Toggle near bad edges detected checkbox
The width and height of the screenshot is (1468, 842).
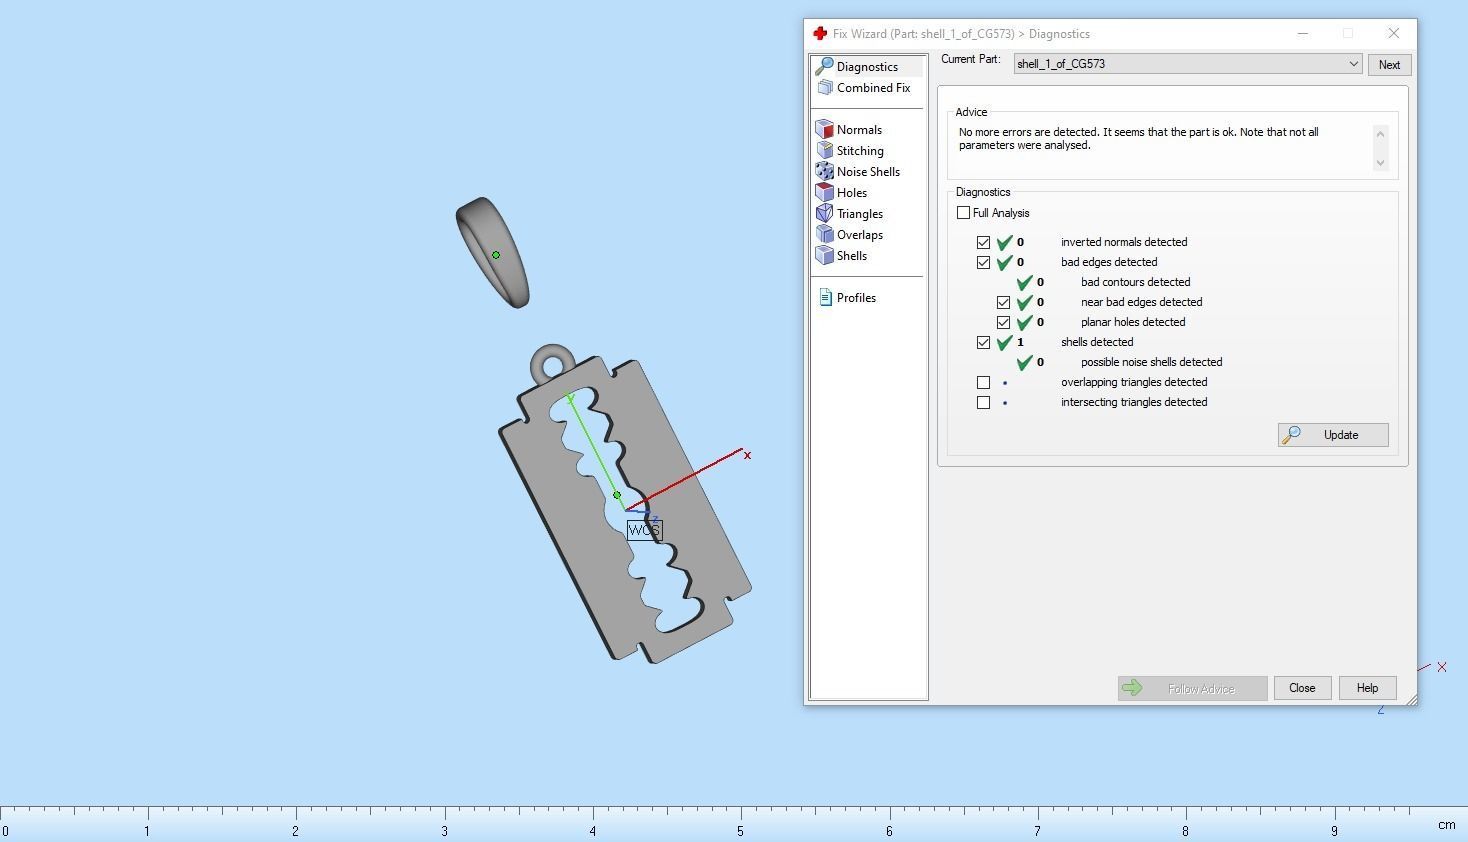pos(1004,303)
